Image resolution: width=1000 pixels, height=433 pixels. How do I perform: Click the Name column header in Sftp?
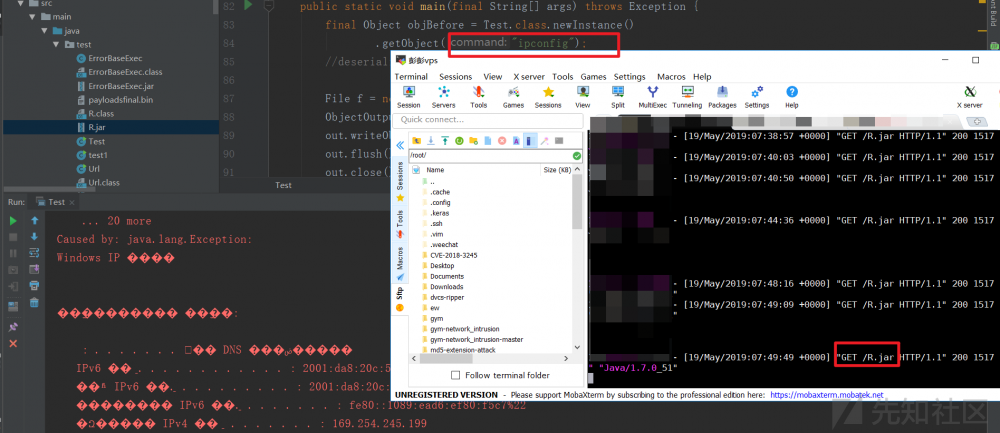click(435, 170)
